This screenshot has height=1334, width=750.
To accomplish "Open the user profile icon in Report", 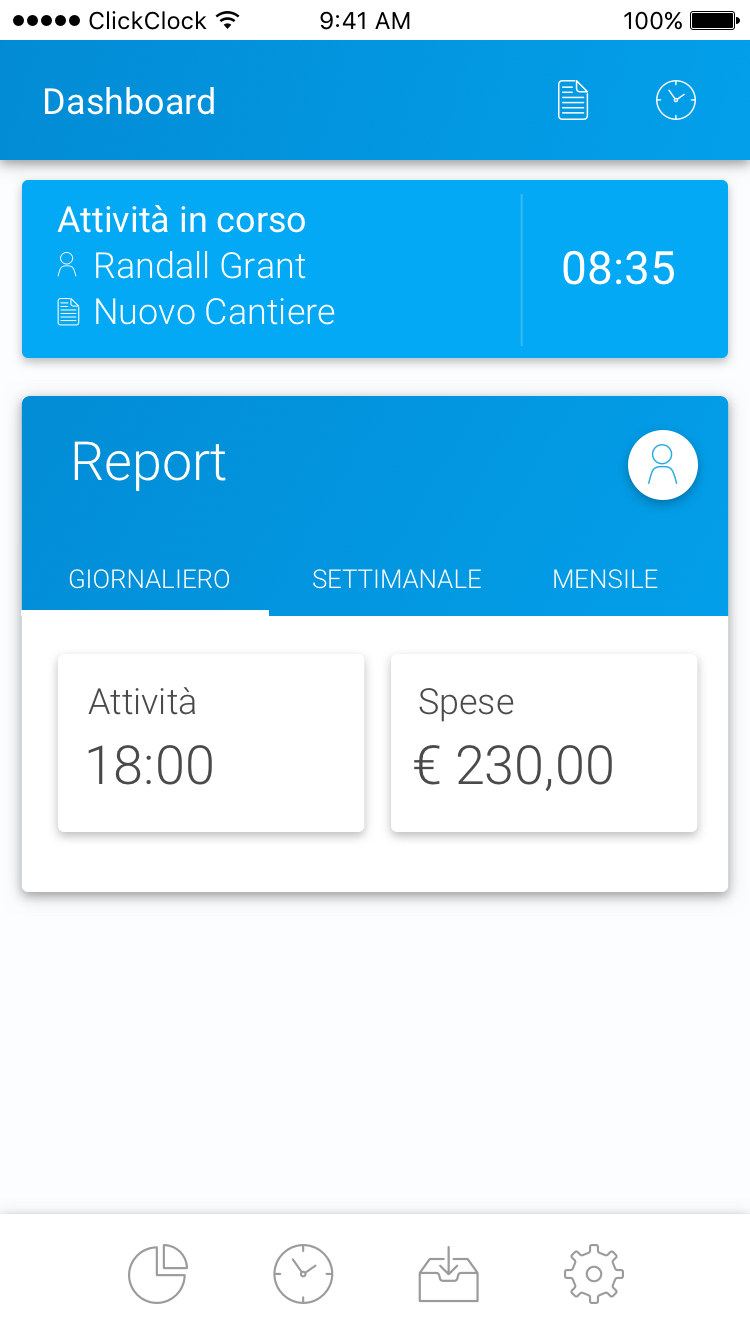I will tap(663, 465).
